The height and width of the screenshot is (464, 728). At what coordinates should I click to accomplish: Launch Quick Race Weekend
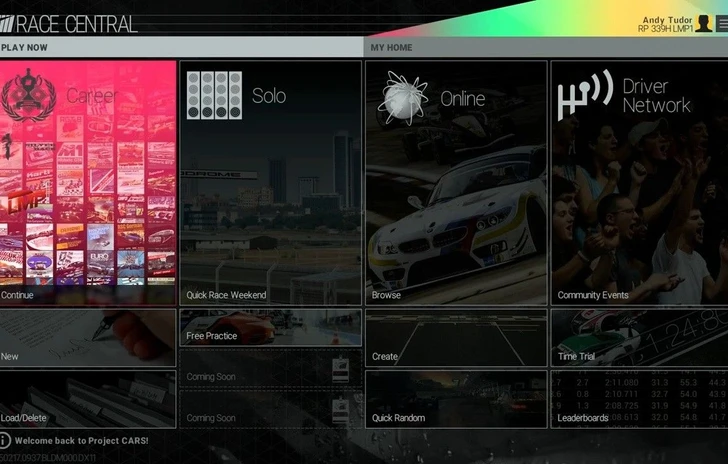[270, 183]
